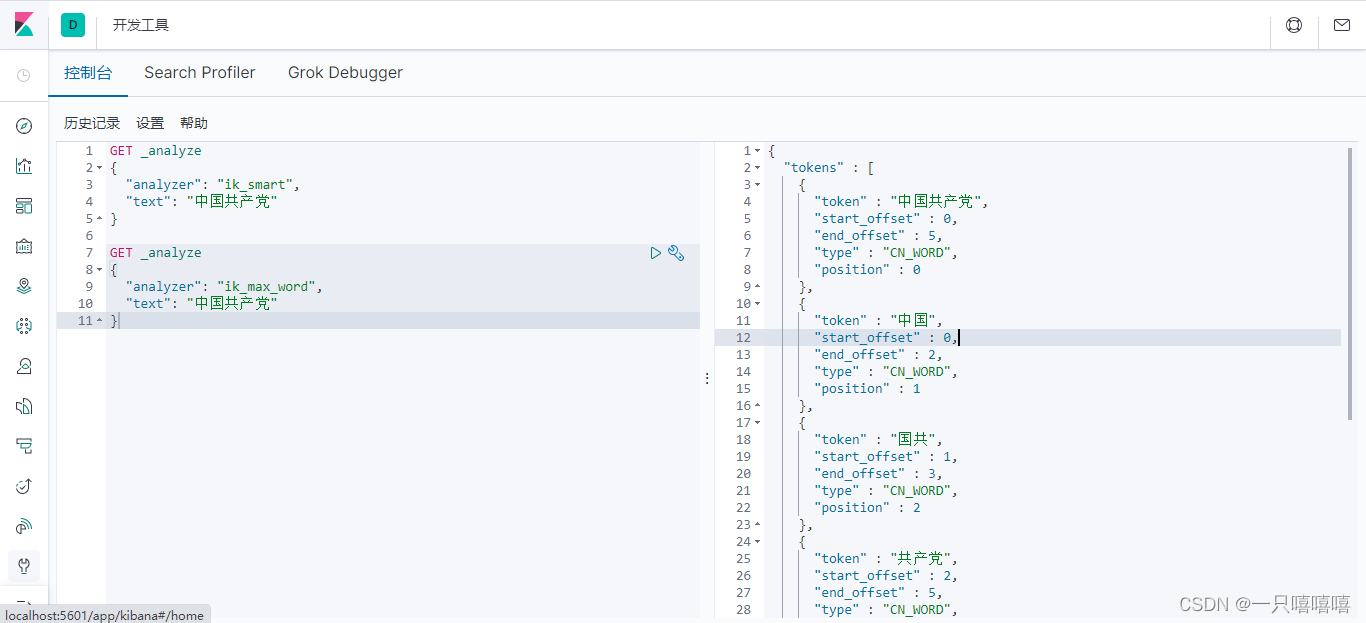Image resolution: width=1366 pixels, height=623 pixels.
Task: Toggle fold arrow at editor line 5
Action: 99,219
